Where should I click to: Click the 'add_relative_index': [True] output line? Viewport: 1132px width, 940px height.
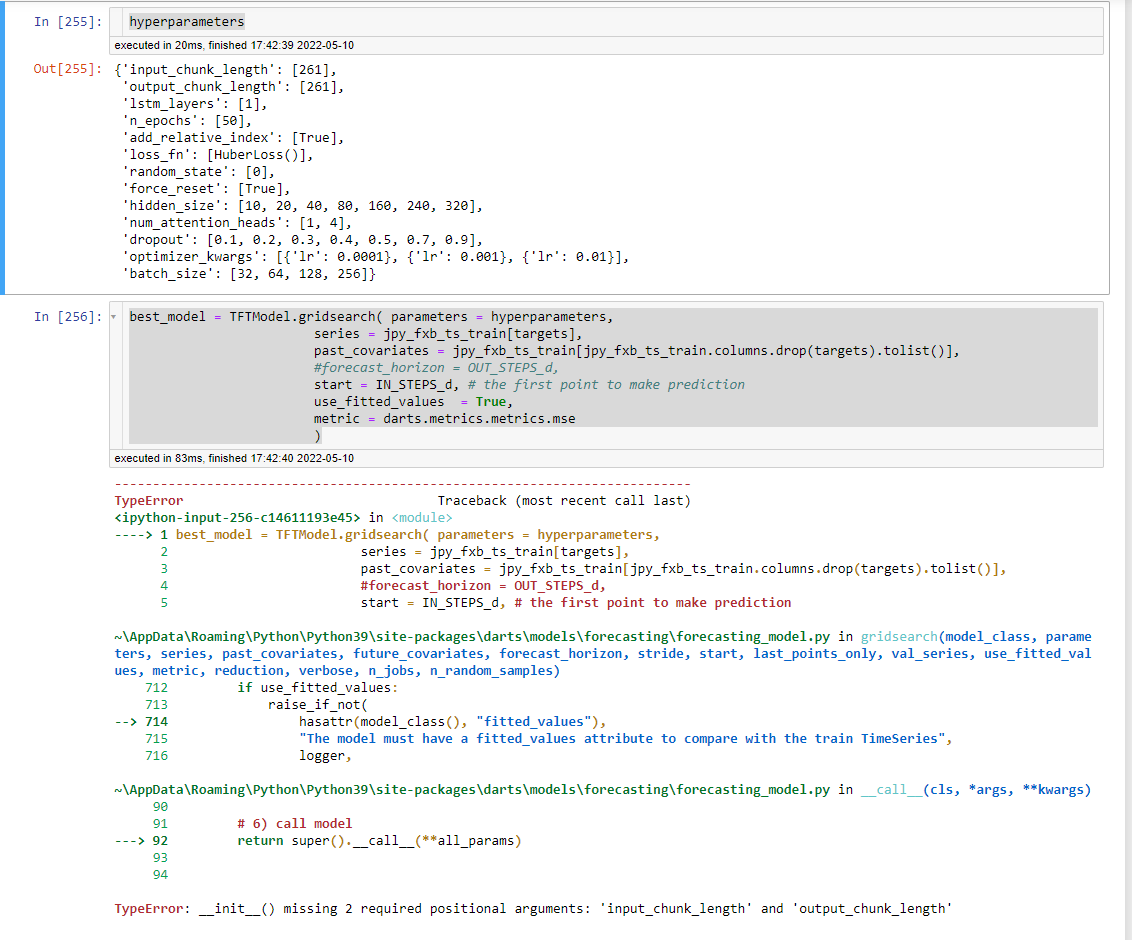pyautogui.click(x=232, y=138)
